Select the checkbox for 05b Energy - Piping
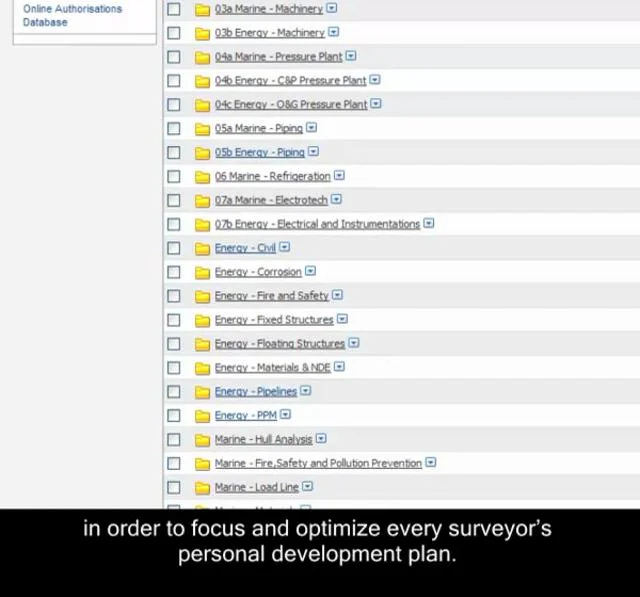The width and height of the screenshot is (640, 597). pyautogui.click(x=174, y=153)
